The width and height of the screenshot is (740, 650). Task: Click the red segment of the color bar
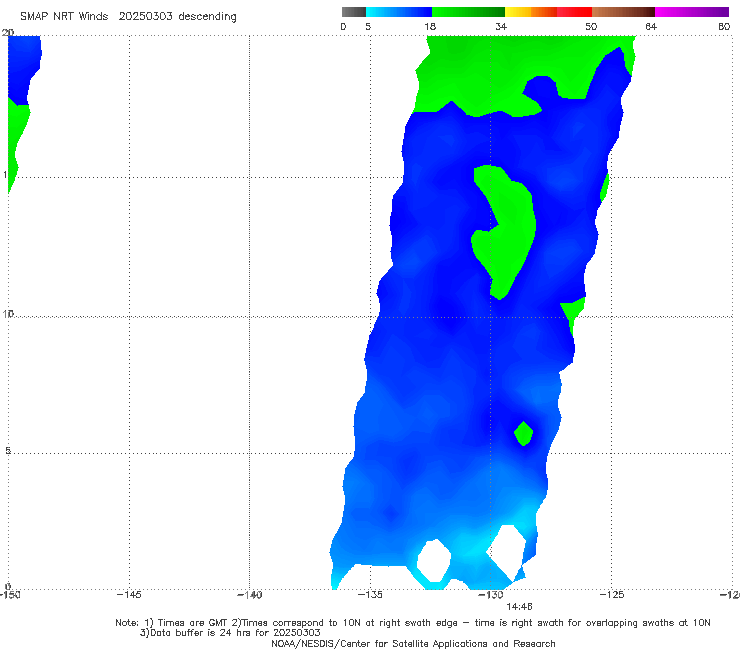tap(574, 12)
